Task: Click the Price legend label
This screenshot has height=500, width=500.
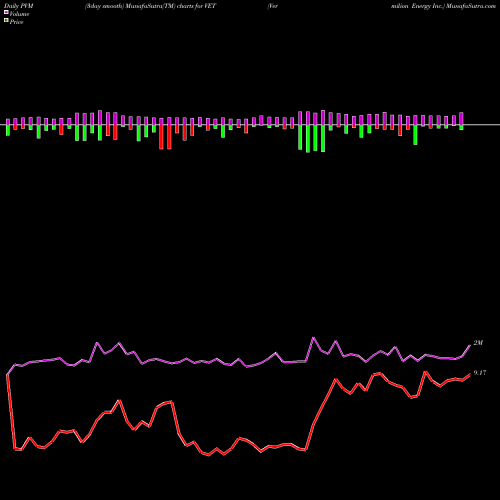Action: coord(16,22)
